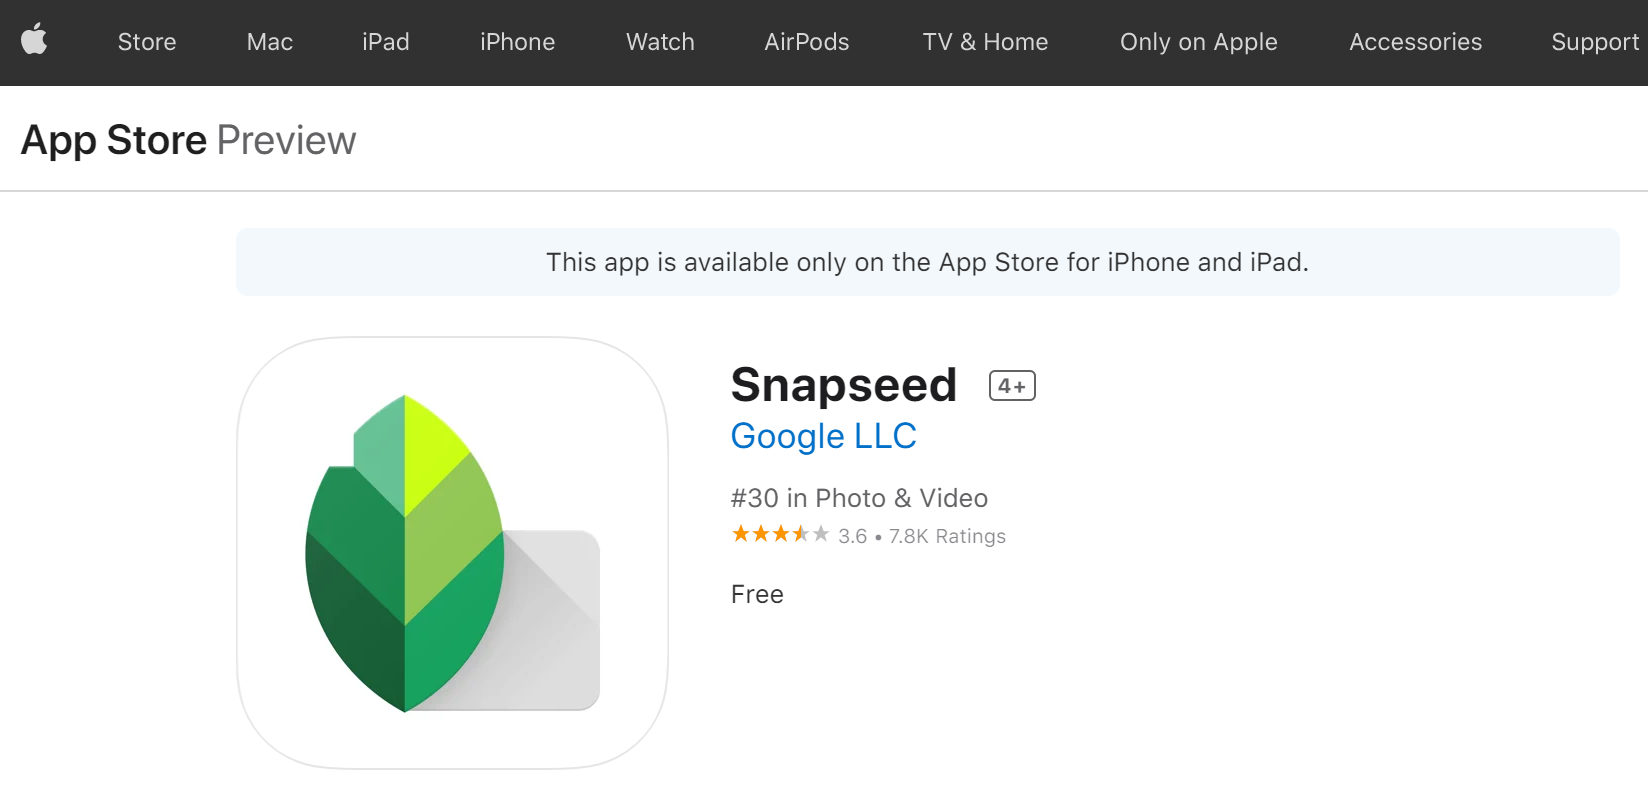The image size is (1648, 796).
Task: Click the 4+ age rating badge
Action: tap(1011, 385)
